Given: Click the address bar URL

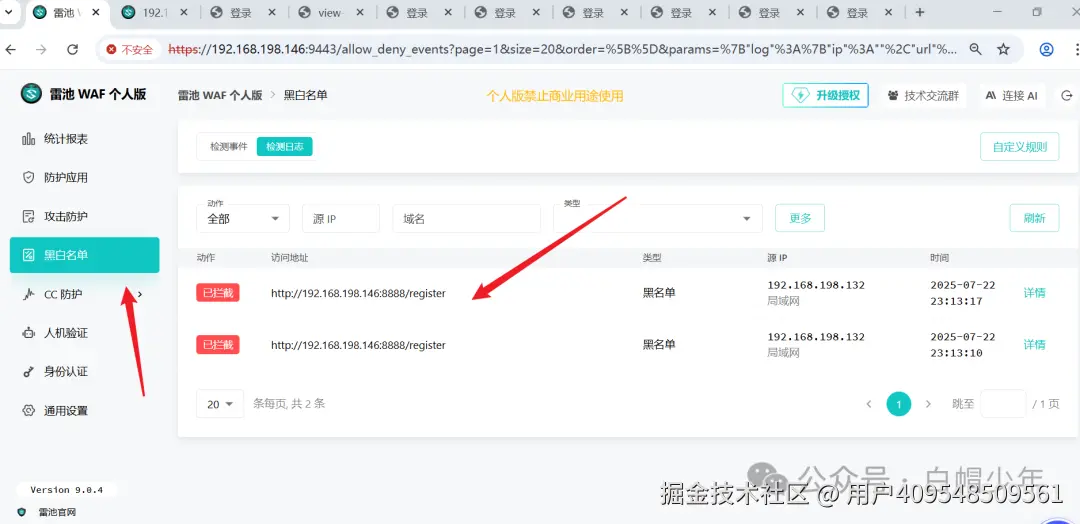Looking at the screenshot, I should (x=562, y=49).
